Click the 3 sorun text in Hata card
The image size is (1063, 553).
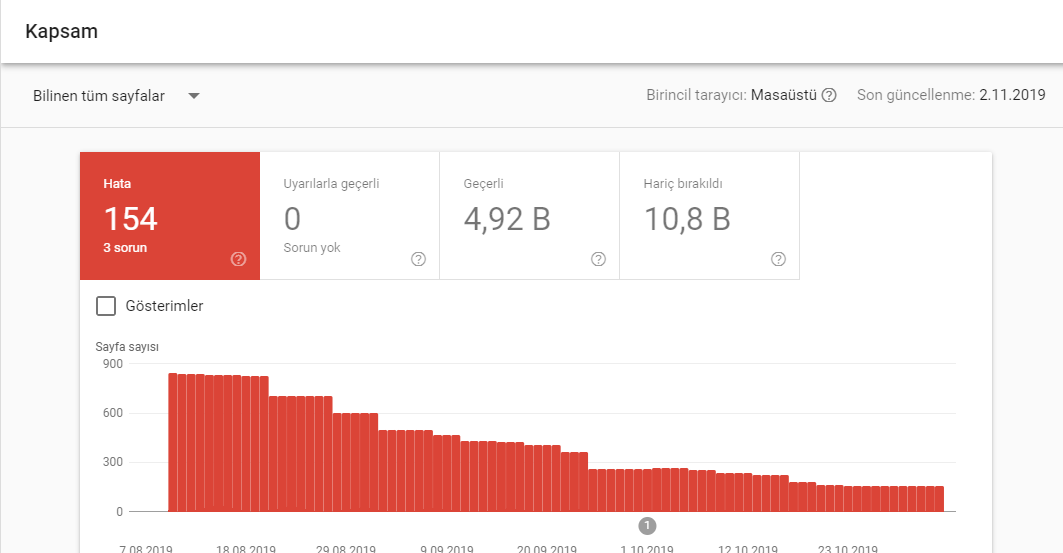[125, 248]
